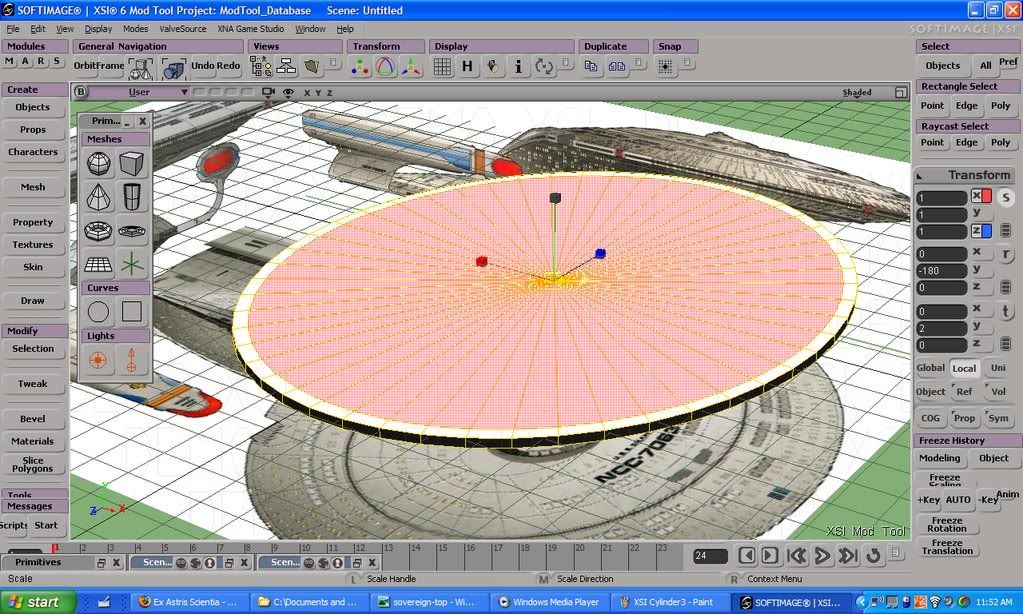Click the Snap toggle grid icon
The width and height of the screenshot is (1023, 614).
pyautogui.click(x=665, y=67)
